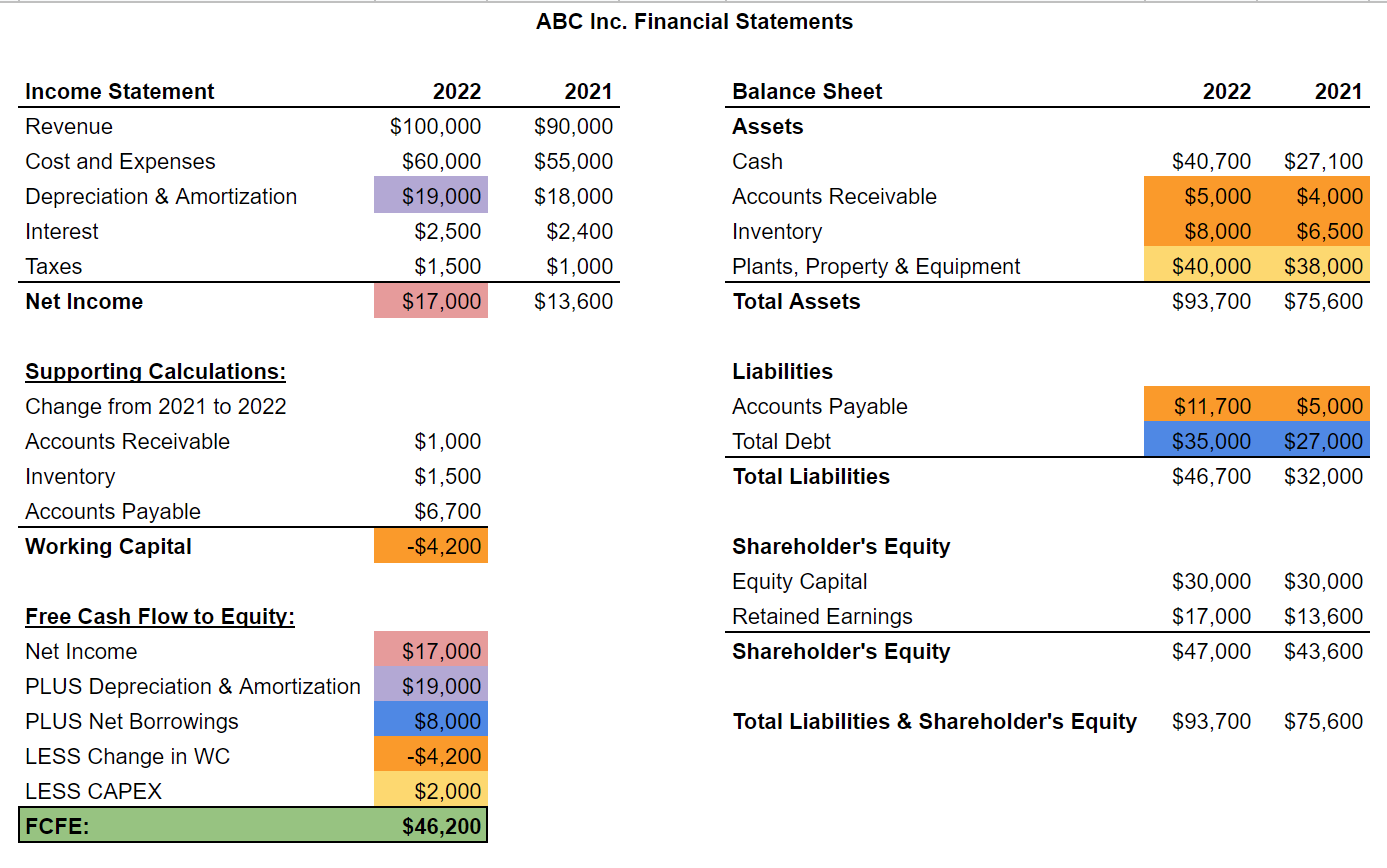The height and width of the screenshot is (868, 1387).
Task: Select the Balance Sheet header cell
Action: [807, 92]
